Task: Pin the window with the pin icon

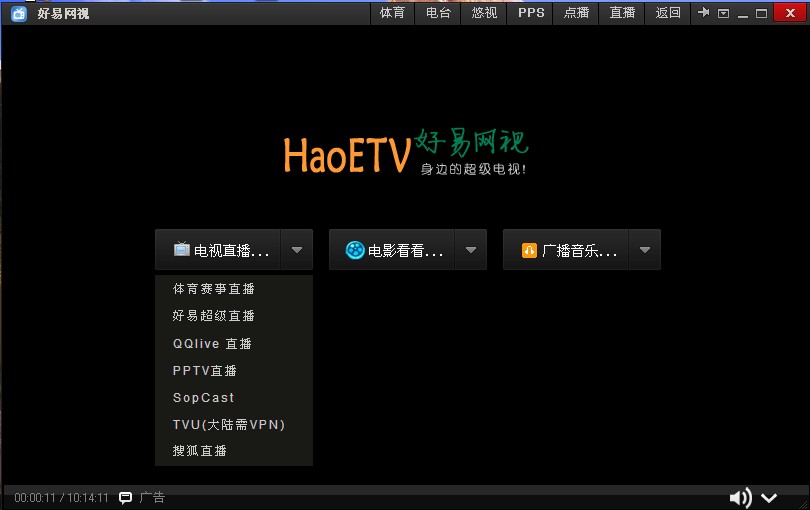Action: [704, 12]
